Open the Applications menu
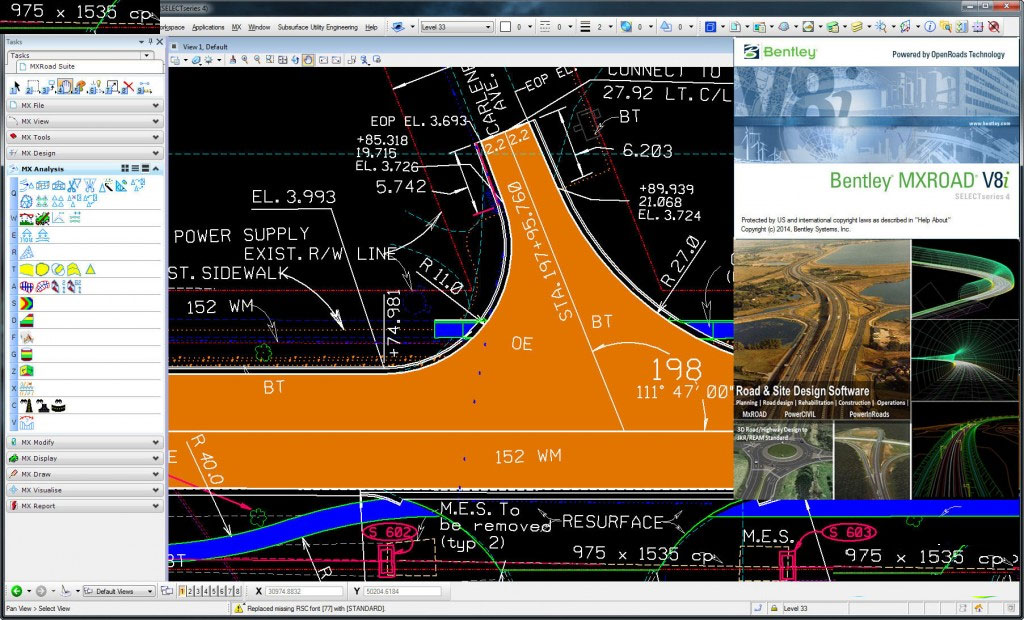1024x620 pixels. 208,27
